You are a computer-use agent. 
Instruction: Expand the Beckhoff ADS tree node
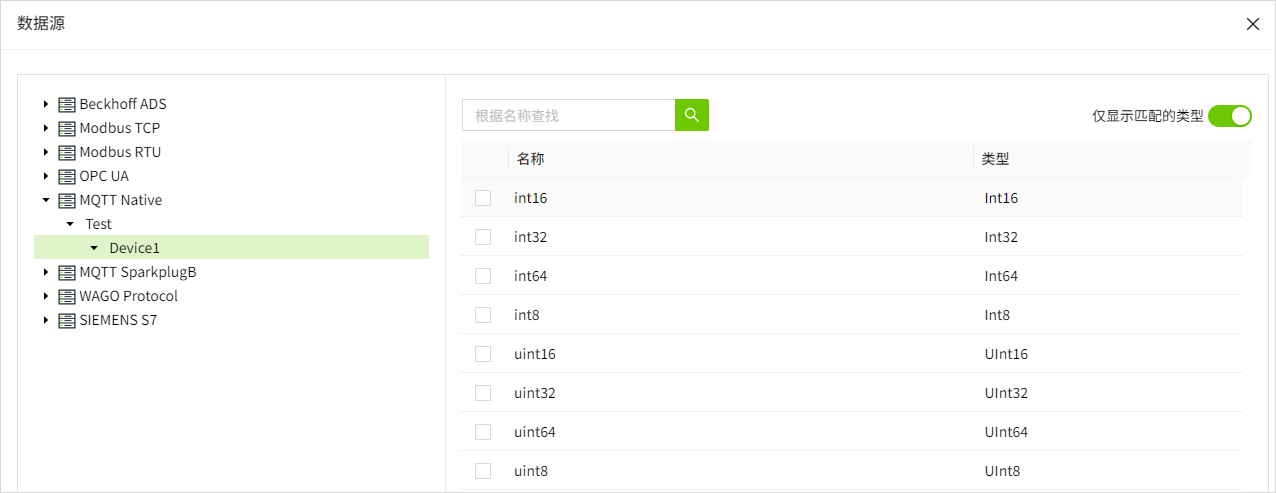[x=46, y=104]
